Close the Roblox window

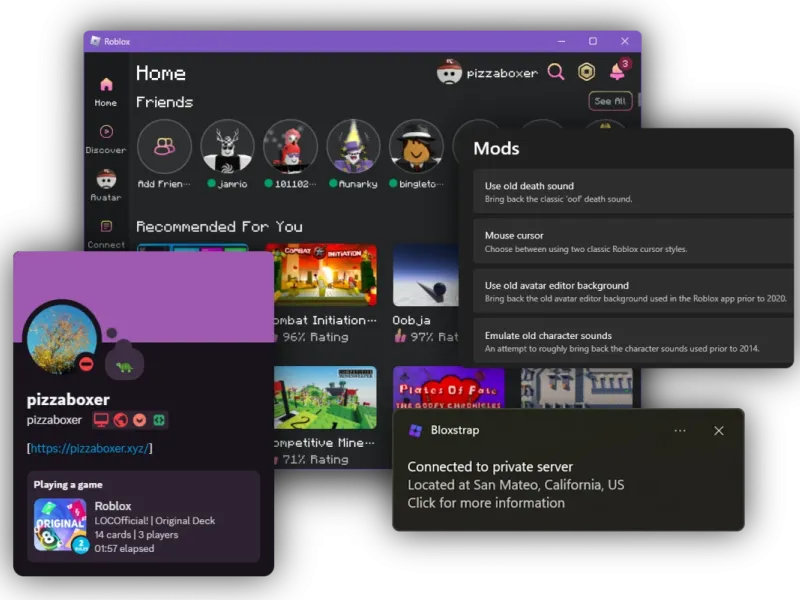(x=624, y=41)
